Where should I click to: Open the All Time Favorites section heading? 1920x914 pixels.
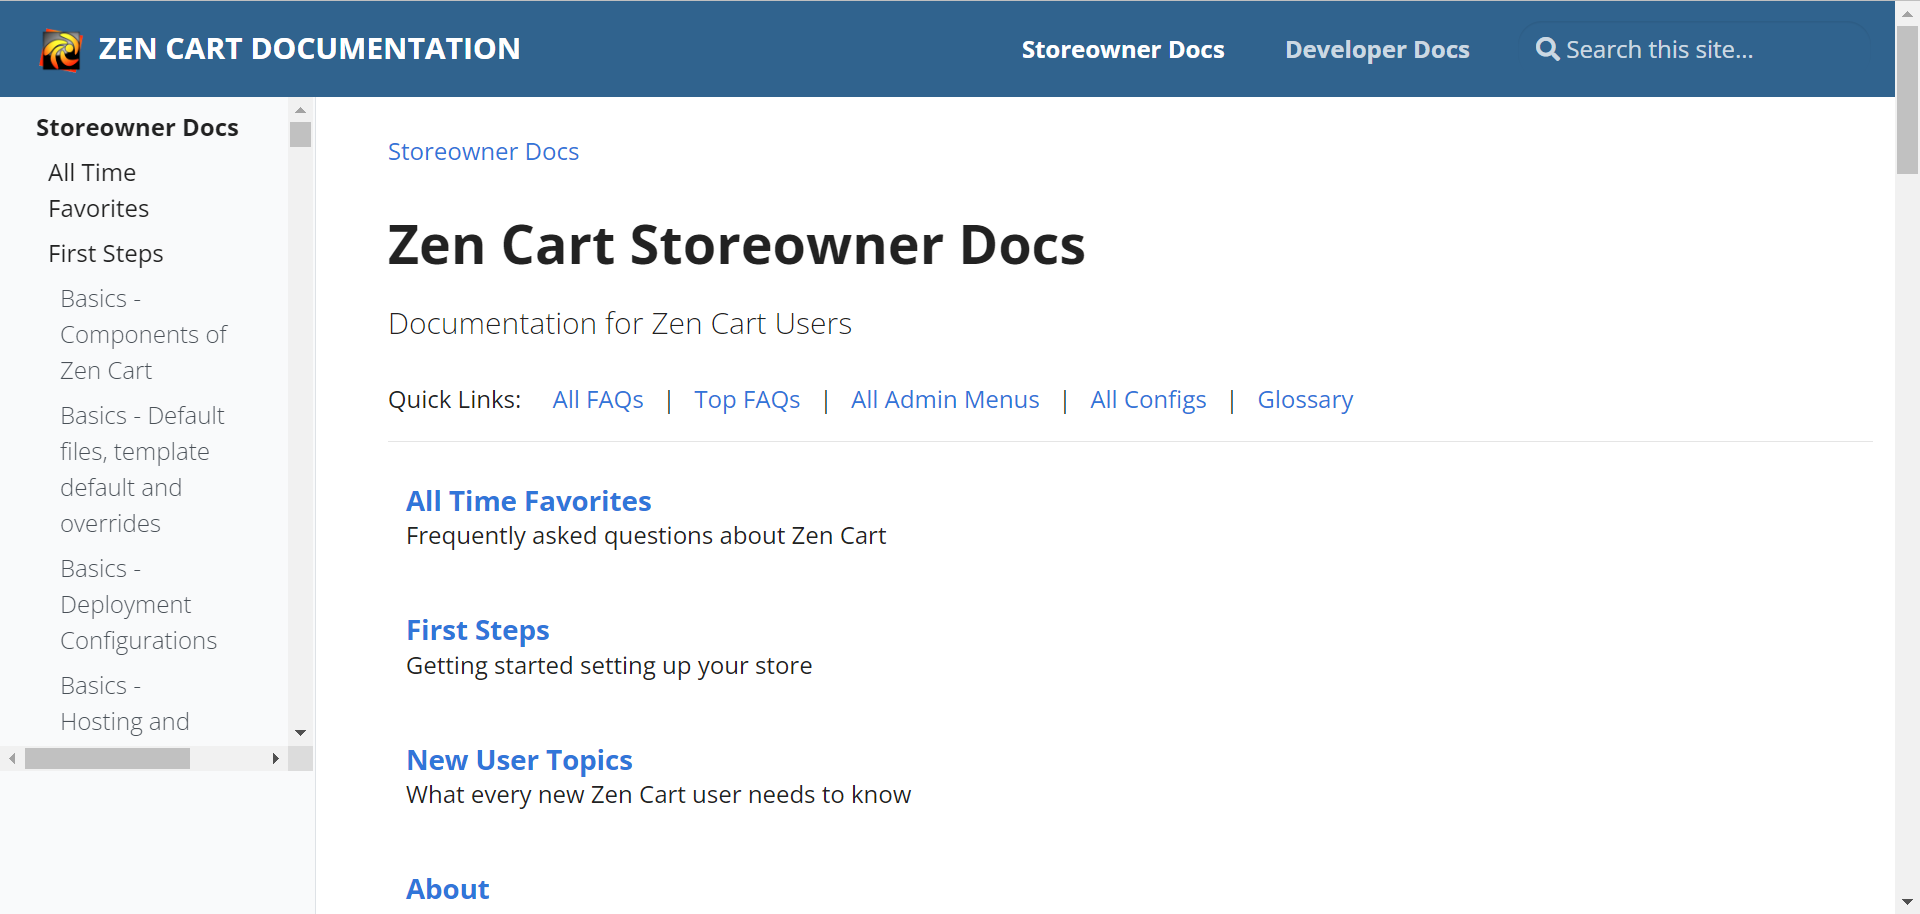[x=529, y=500]
